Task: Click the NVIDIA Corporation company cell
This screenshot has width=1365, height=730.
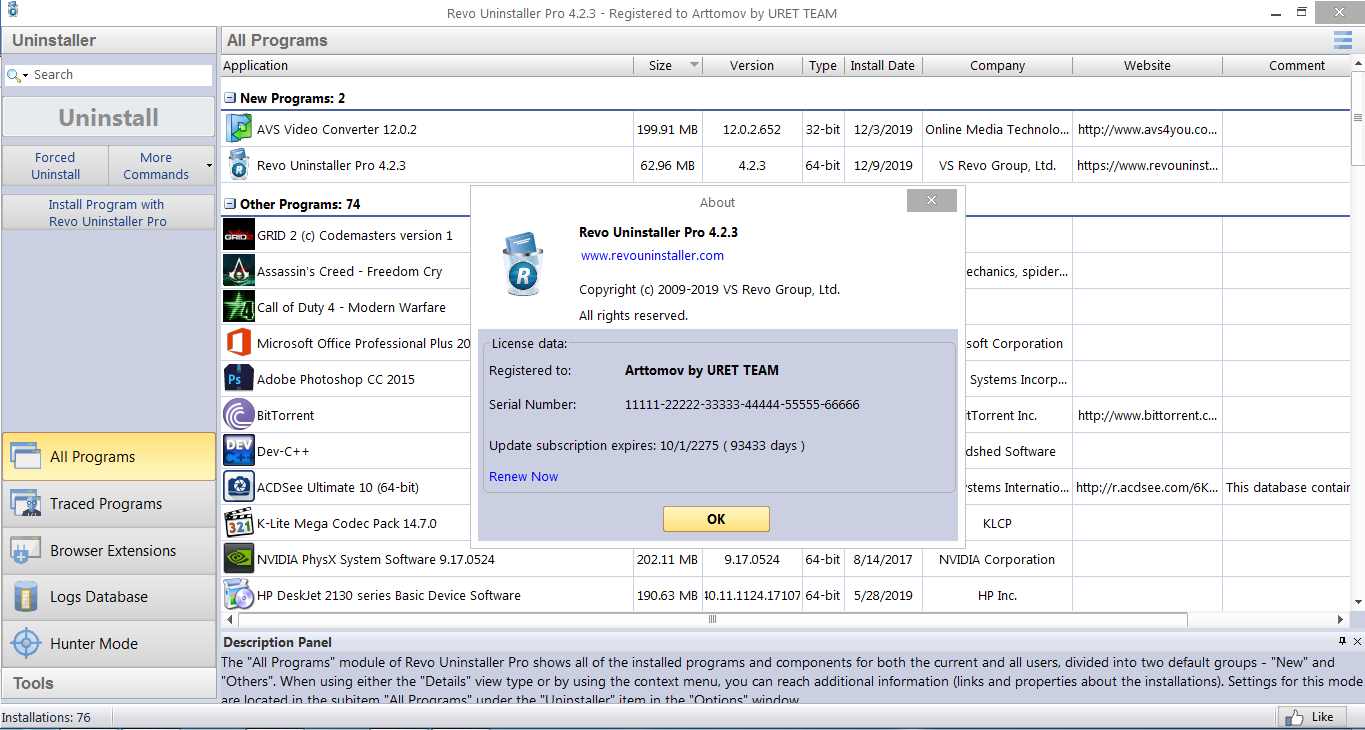Action: click(997, 559)
